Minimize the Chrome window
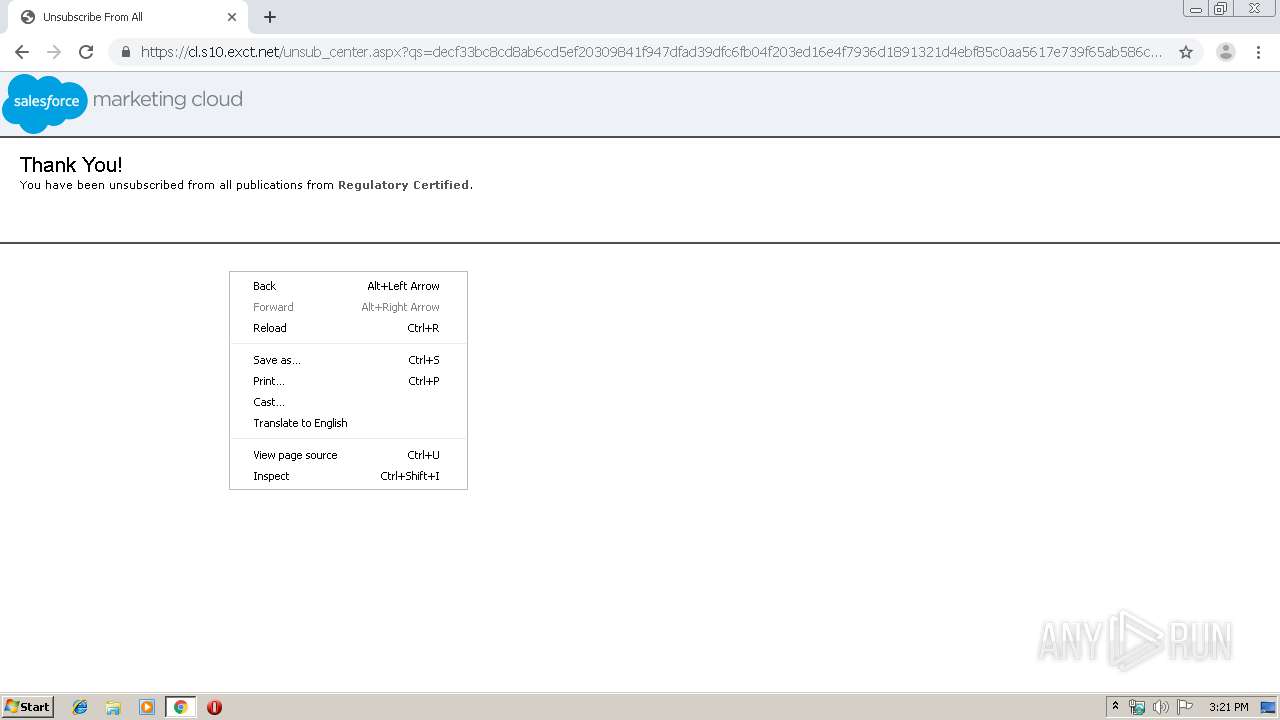The height and width of the screenshot is (720, 1280). point(1196,9)
